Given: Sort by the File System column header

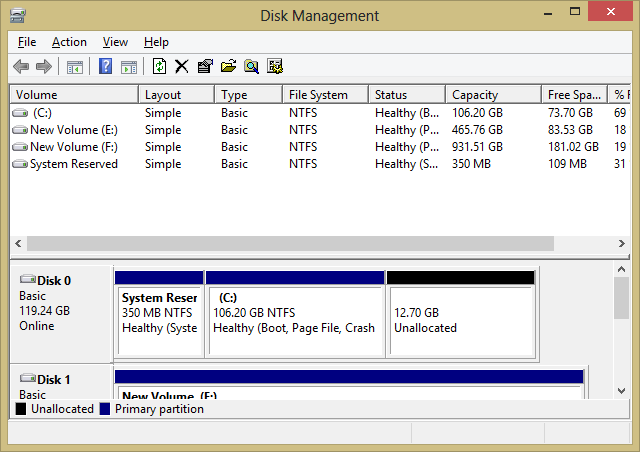Looking at the screenshot, I should tap(318, 95).
